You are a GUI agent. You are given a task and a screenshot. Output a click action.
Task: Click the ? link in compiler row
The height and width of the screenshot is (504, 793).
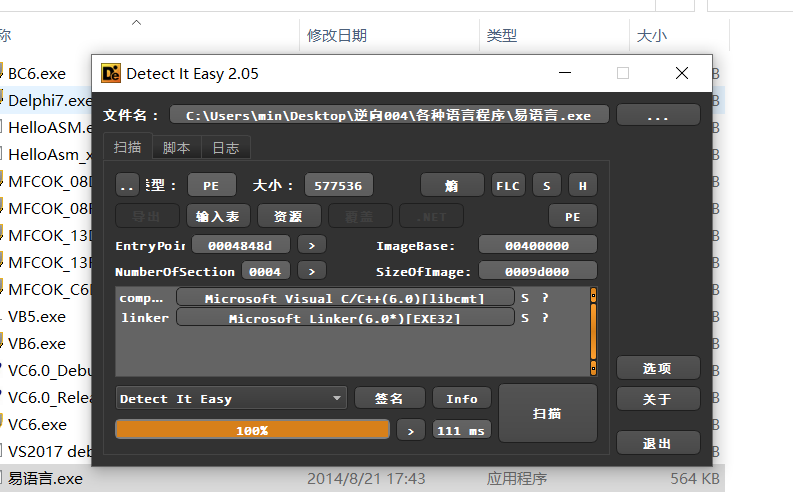pyautogui.click(x=545, y=298)
